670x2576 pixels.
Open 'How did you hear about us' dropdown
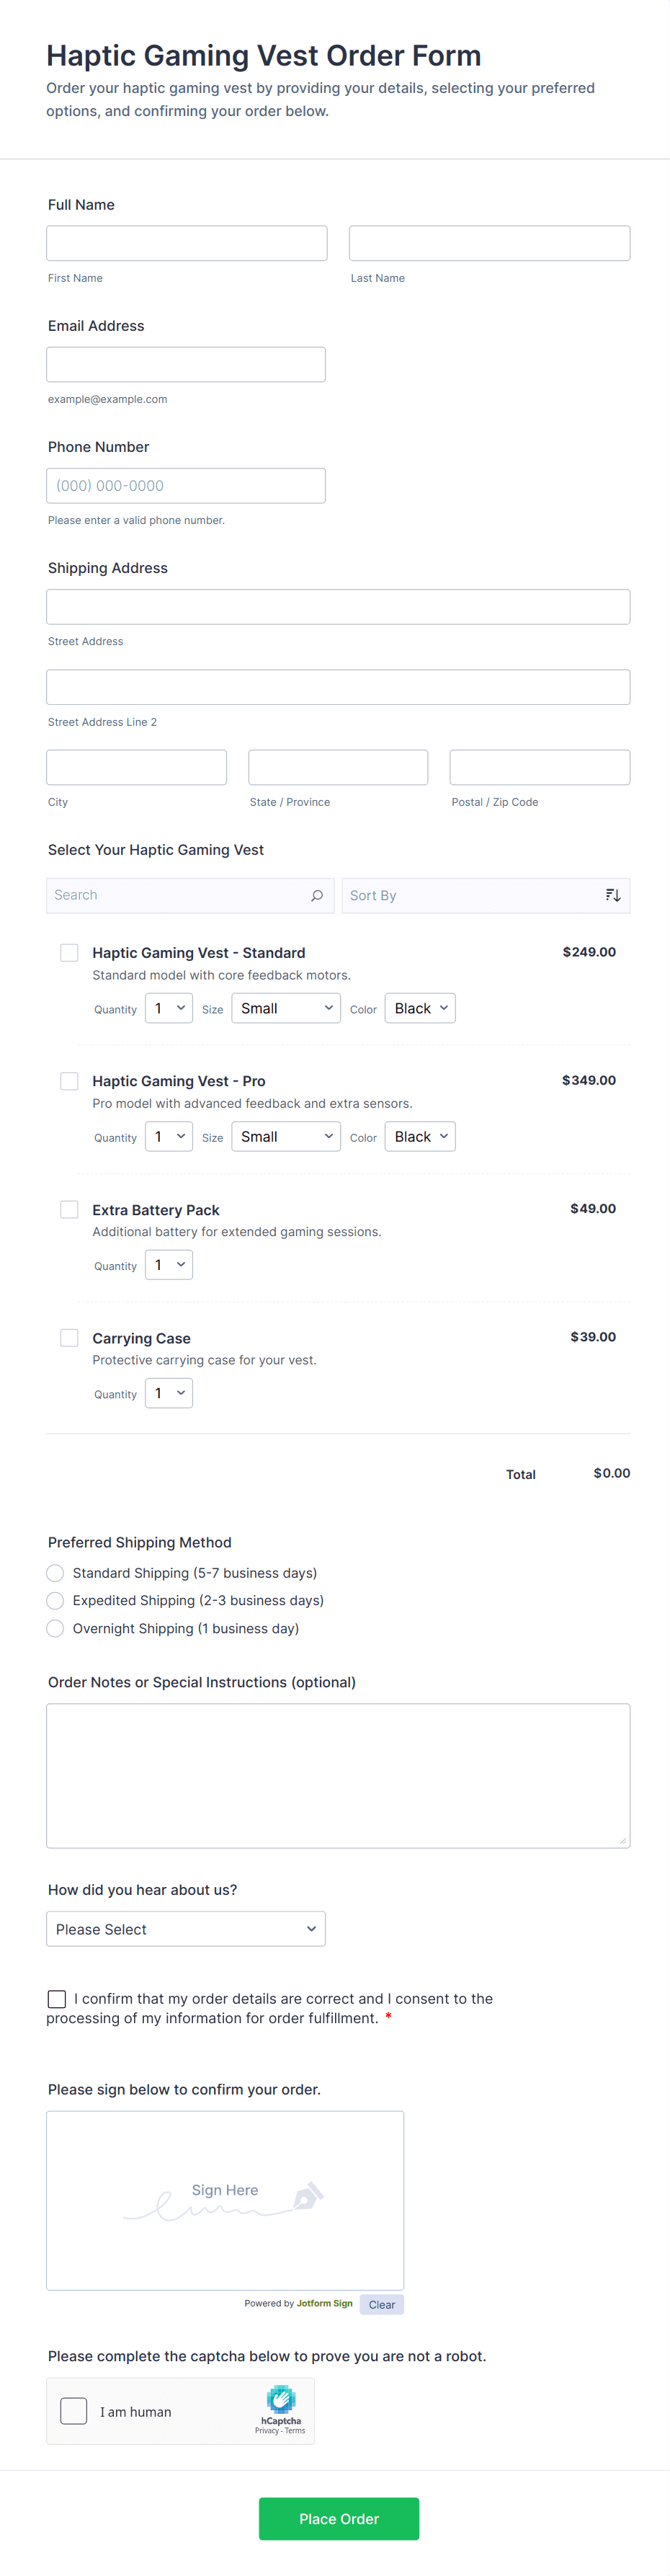(x=186, y=1929)
